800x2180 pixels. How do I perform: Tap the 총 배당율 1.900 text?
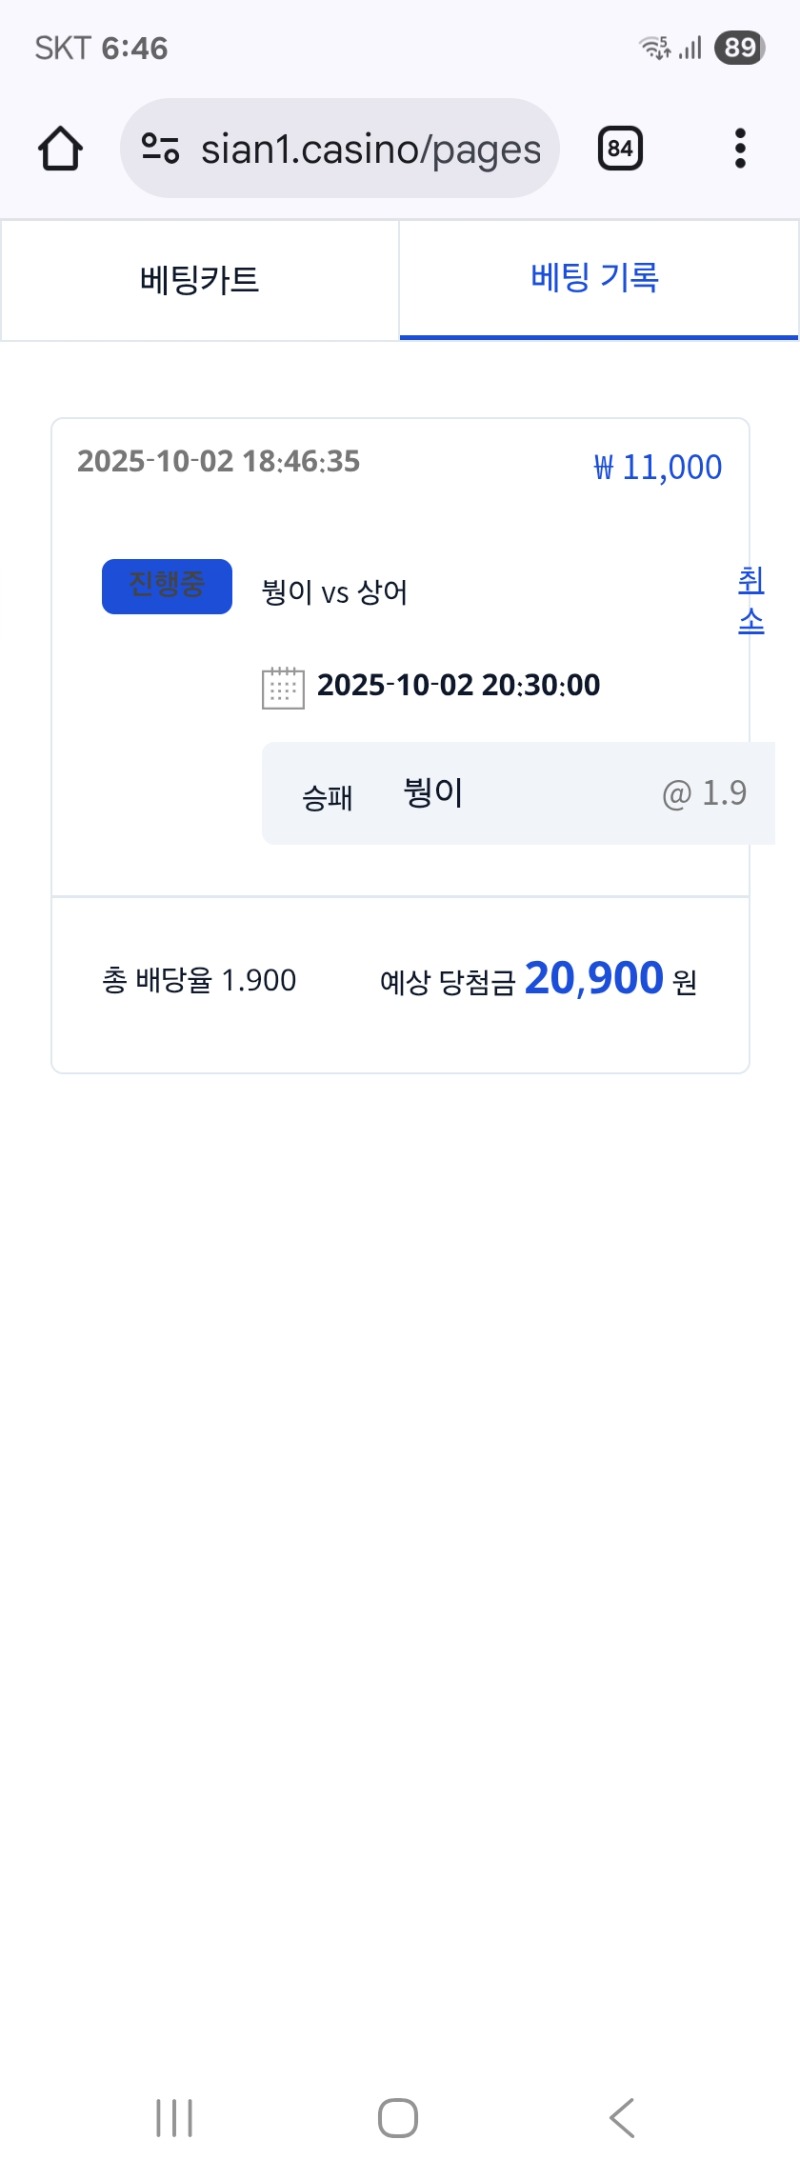point(199,980)
